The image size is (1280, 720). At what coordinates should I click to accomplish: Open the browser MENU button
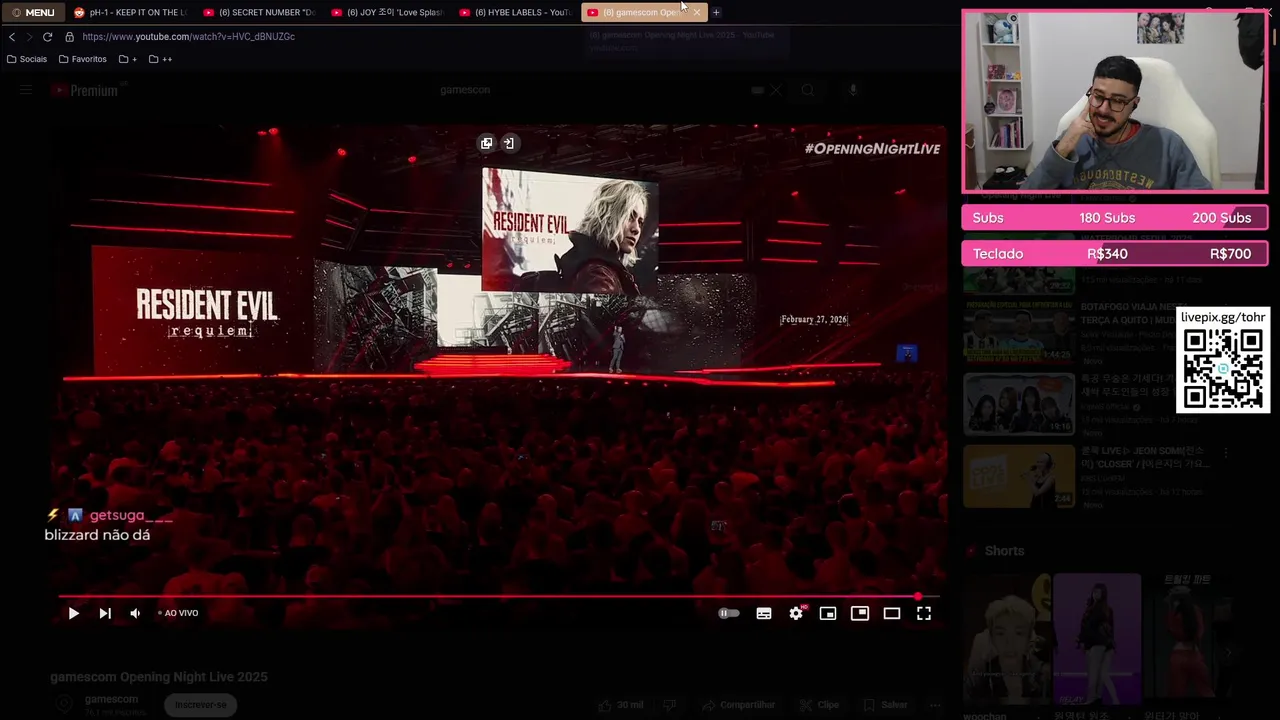[x=33, y=12]
